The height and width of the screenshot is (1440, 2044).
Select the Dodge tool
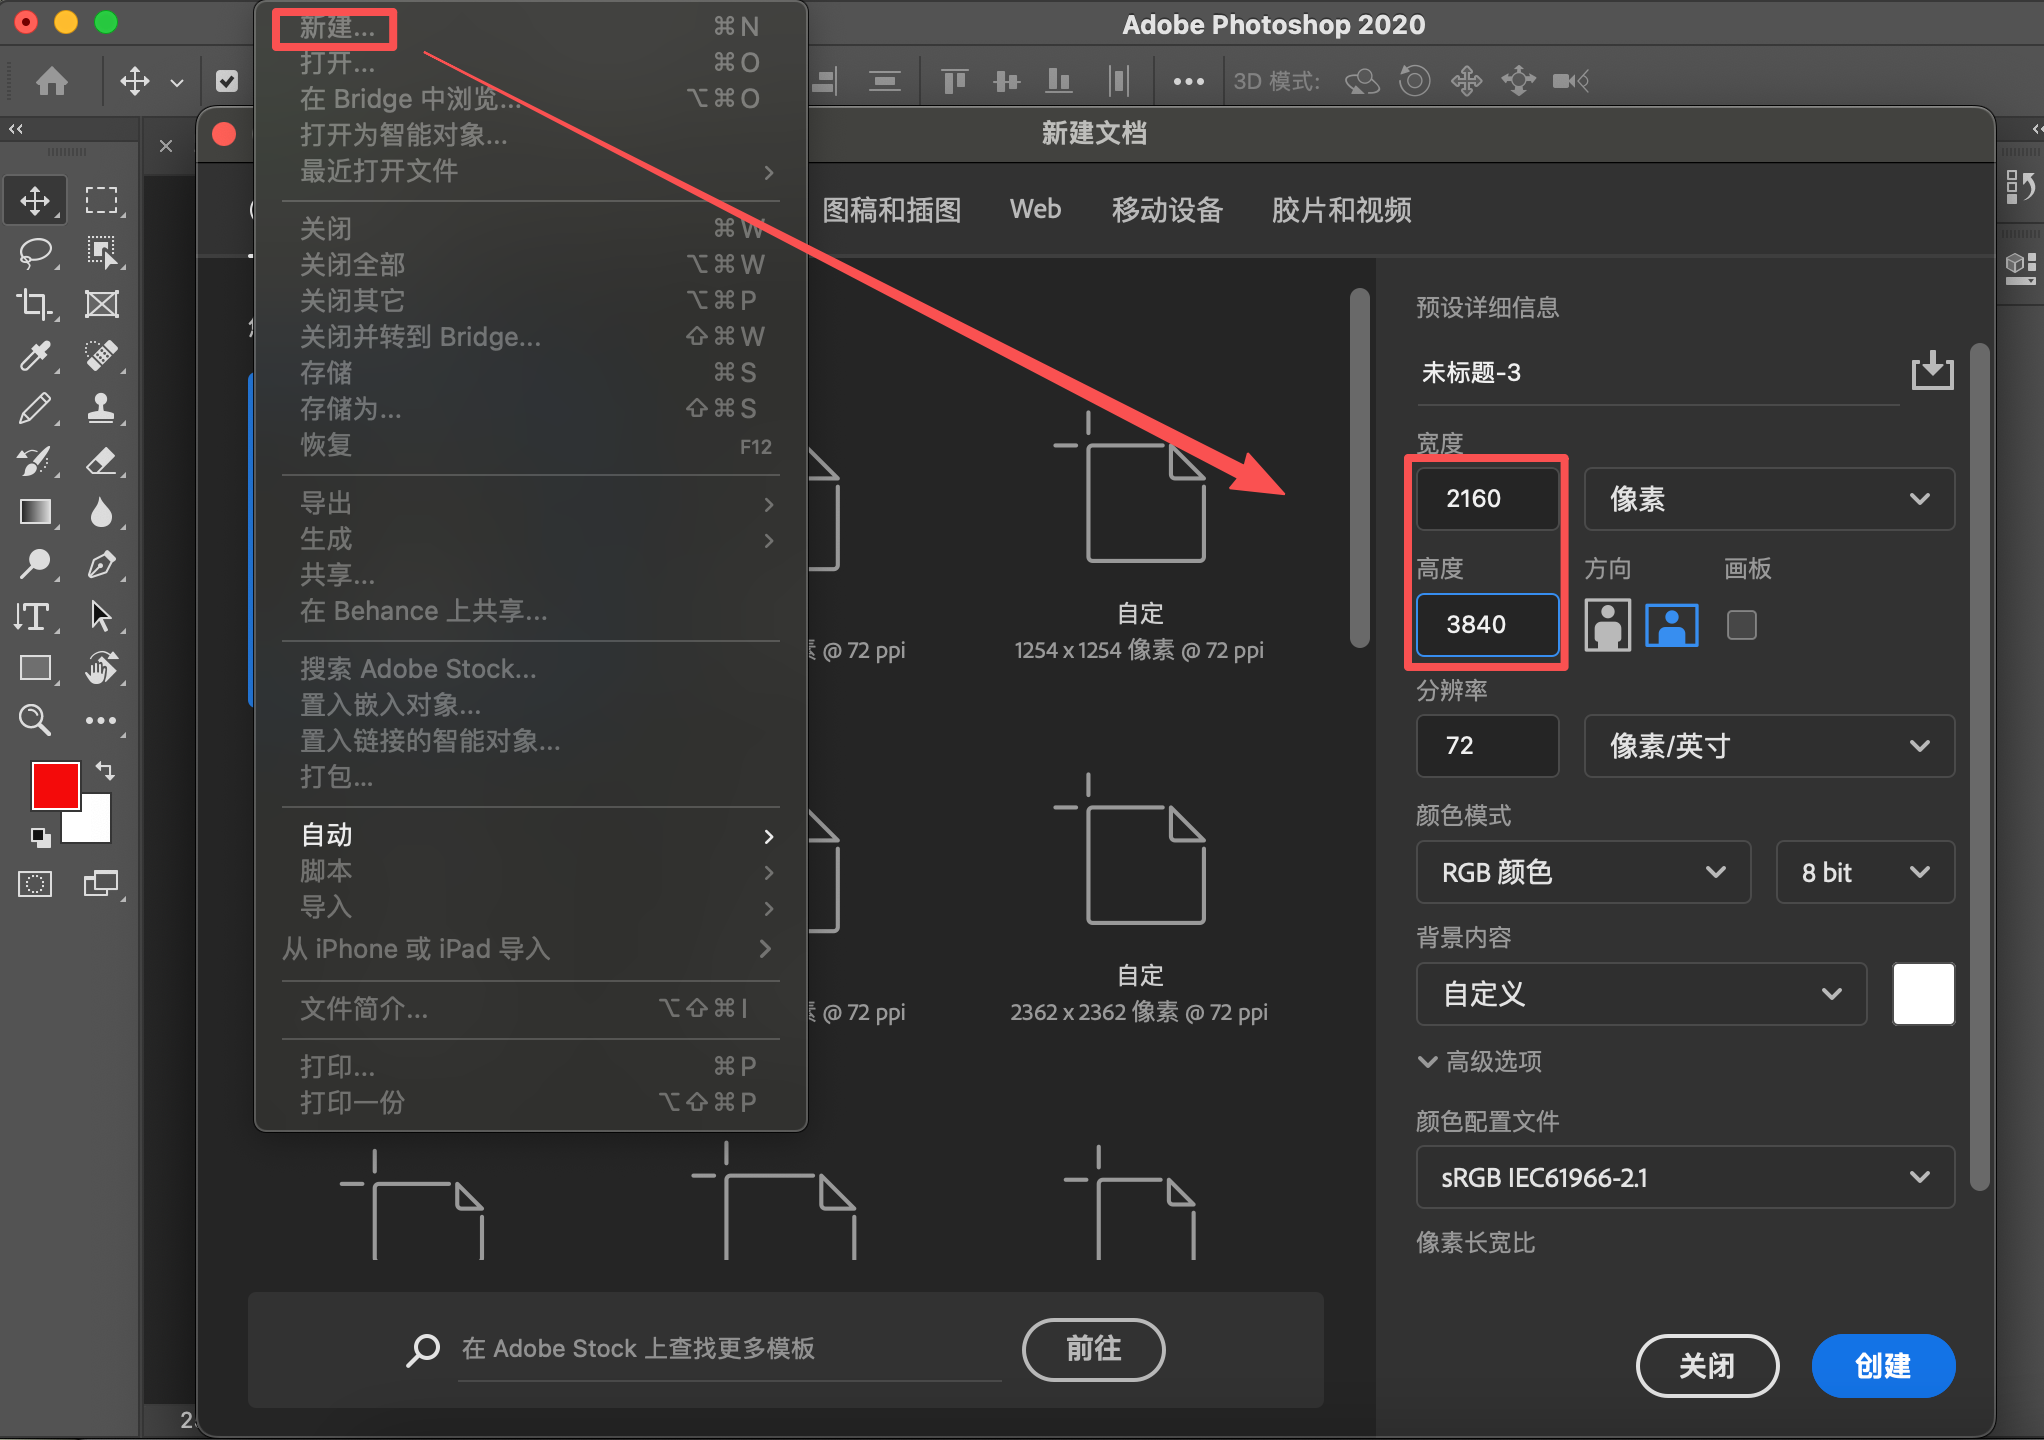point(35,564)
